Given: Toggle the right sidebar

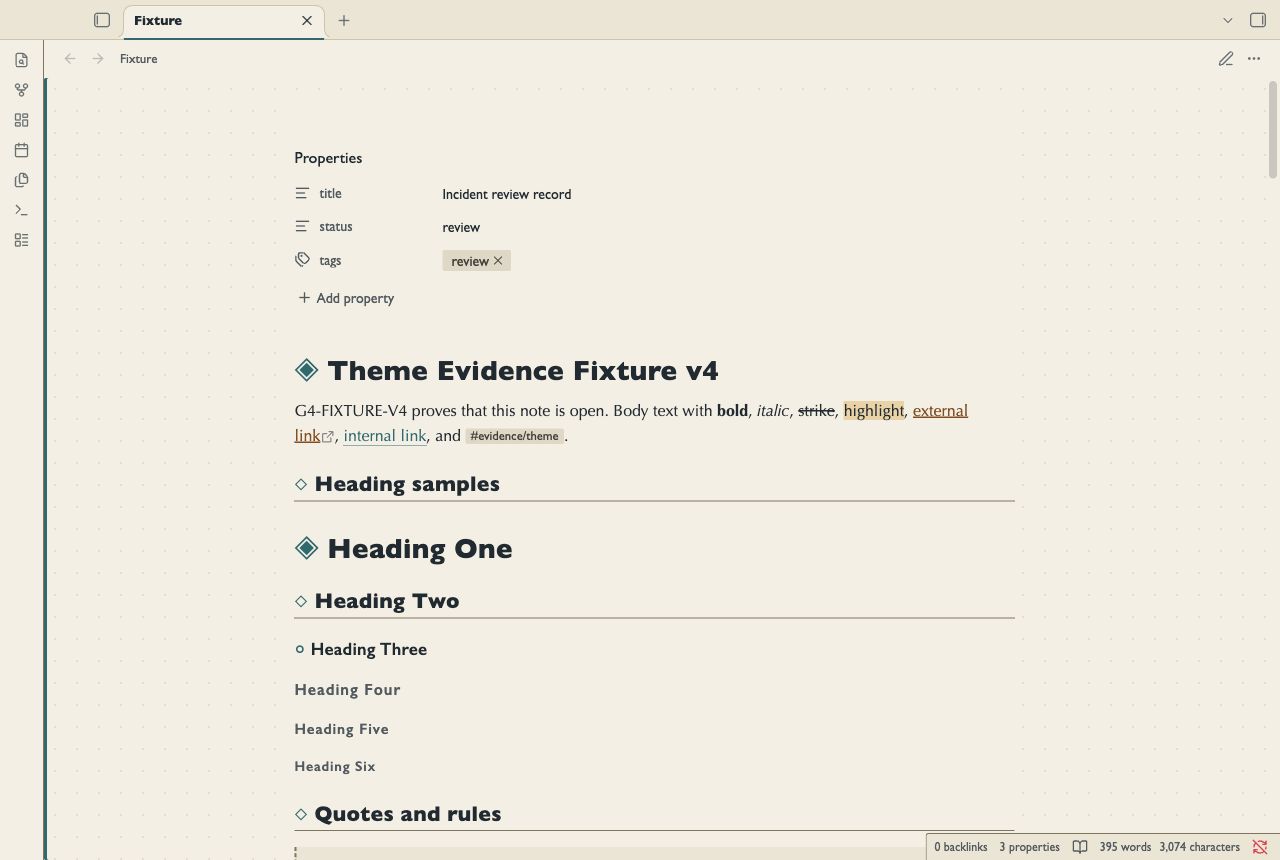Looking at the screenshot, I should [x=1258, y=20].
